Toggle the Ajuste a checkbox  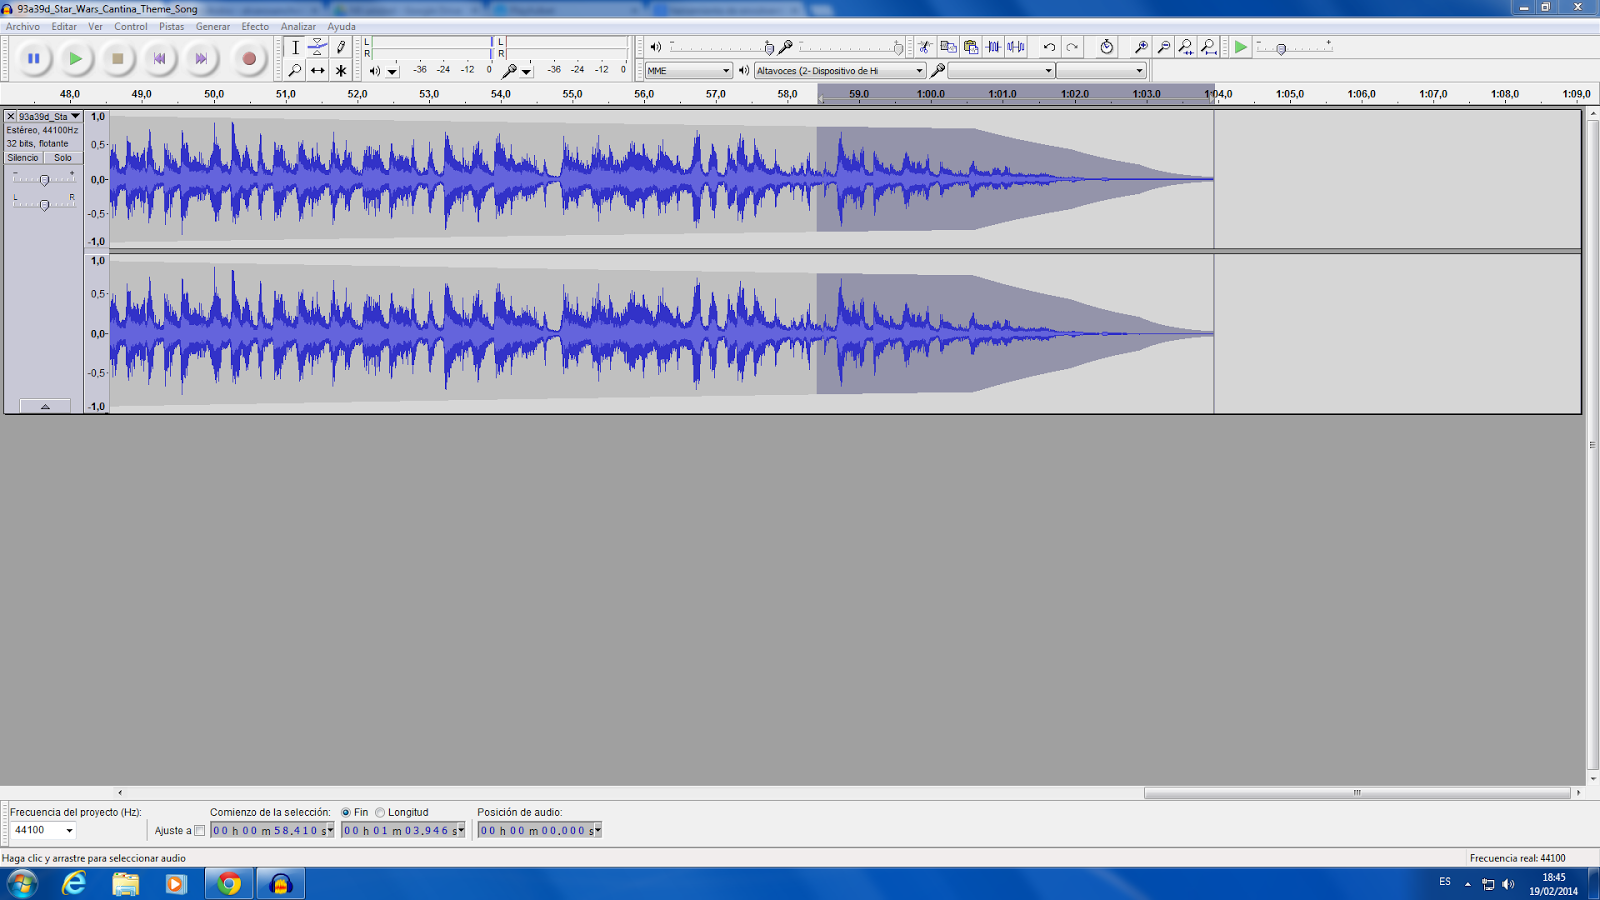pyautogui.click(x=199, y=831)
